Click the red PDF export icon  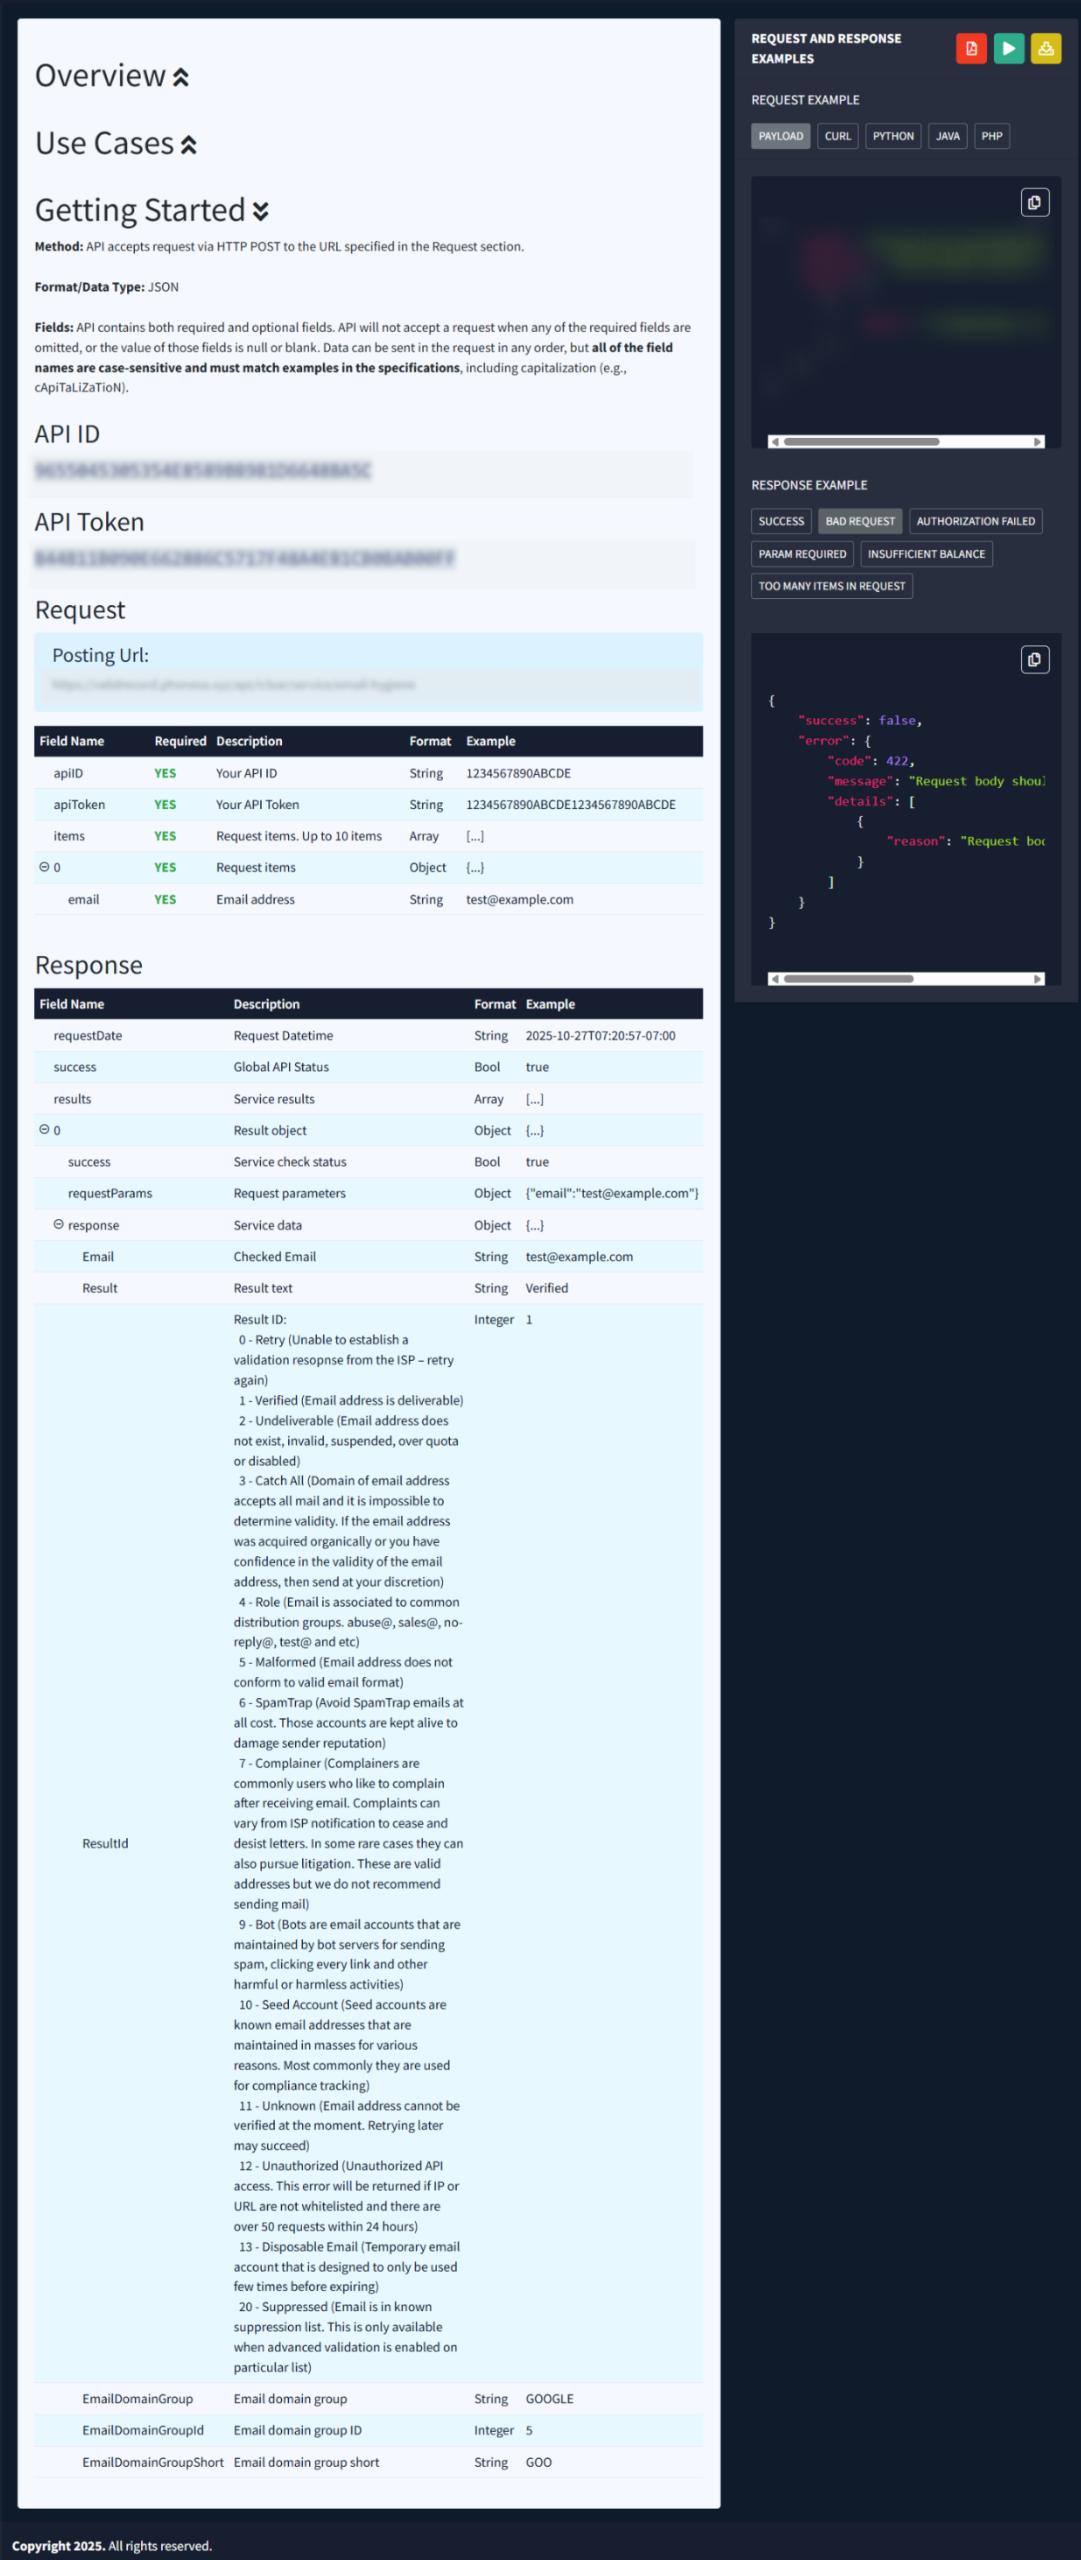970,49
